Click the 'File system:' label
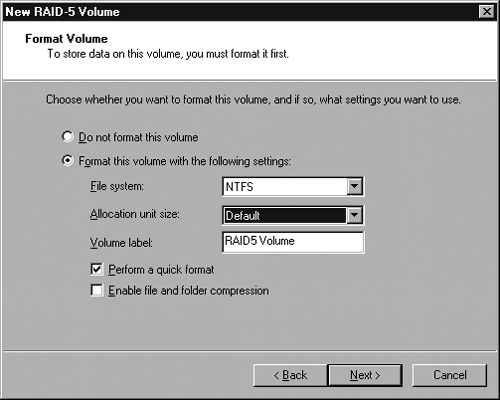Screen dimensions: 500x400 (x=117, y=186)
